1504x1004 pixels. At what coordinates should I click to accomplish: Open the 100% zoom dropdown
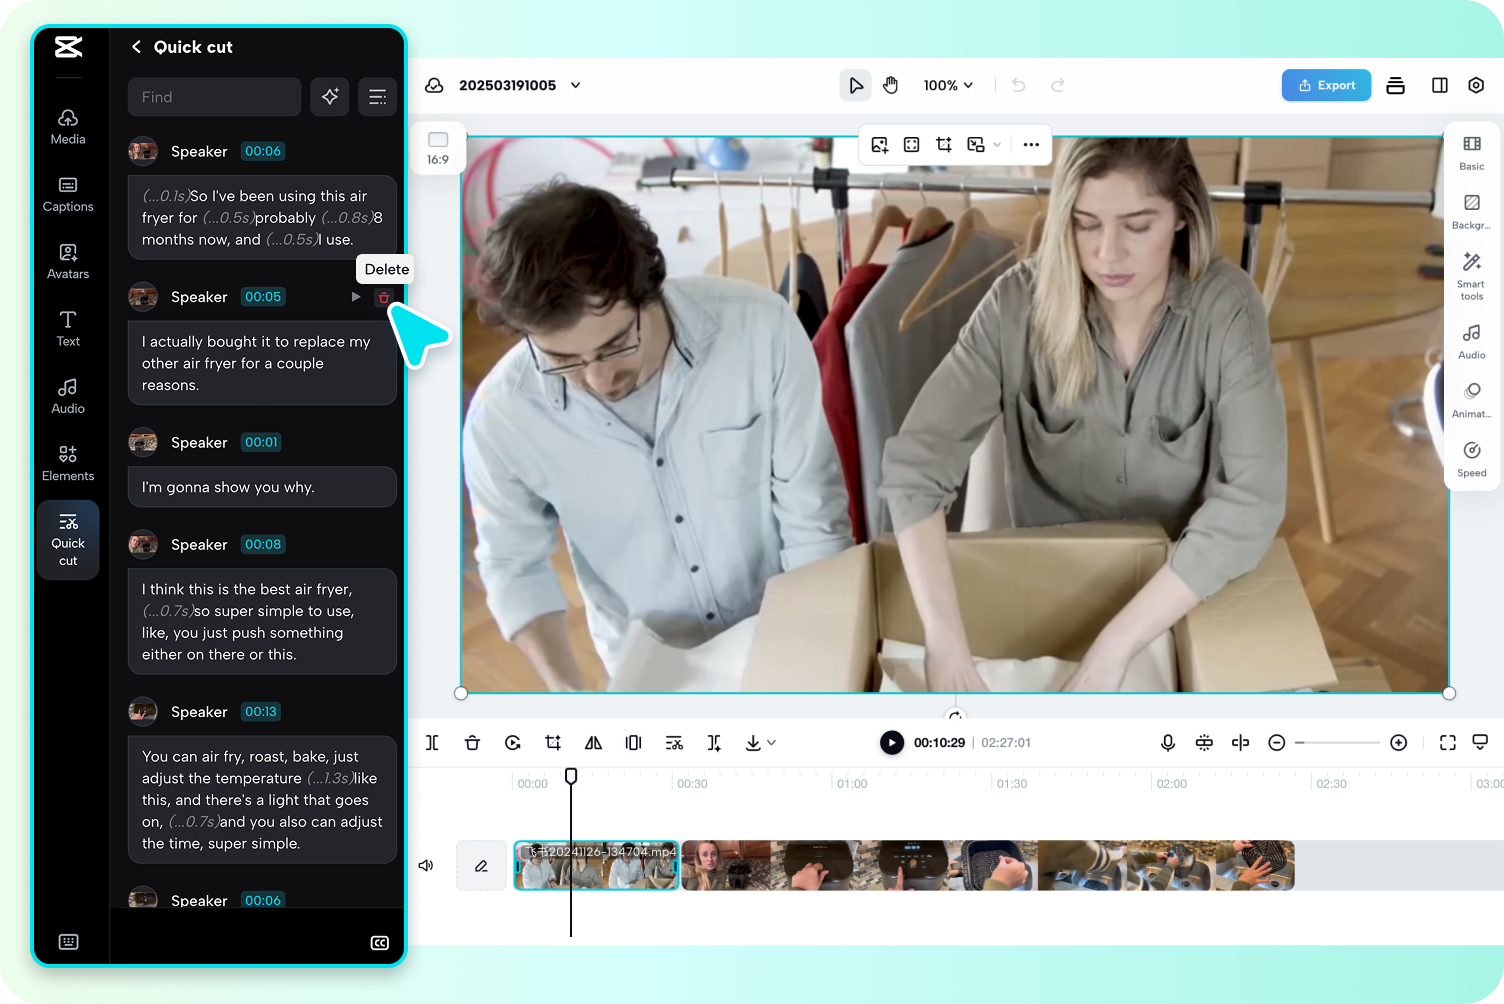pyautogui.click(x=948, y=85)
